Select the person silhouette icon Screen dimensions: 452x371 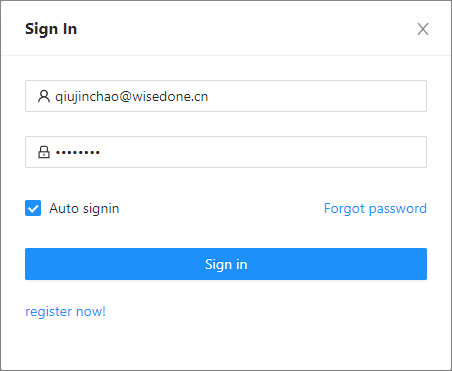(44, 96)
